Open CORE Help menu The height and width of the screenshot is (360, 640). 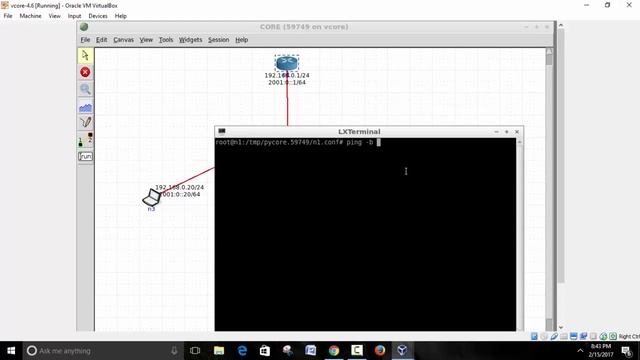pyautogui.click(x=242, y=40)
